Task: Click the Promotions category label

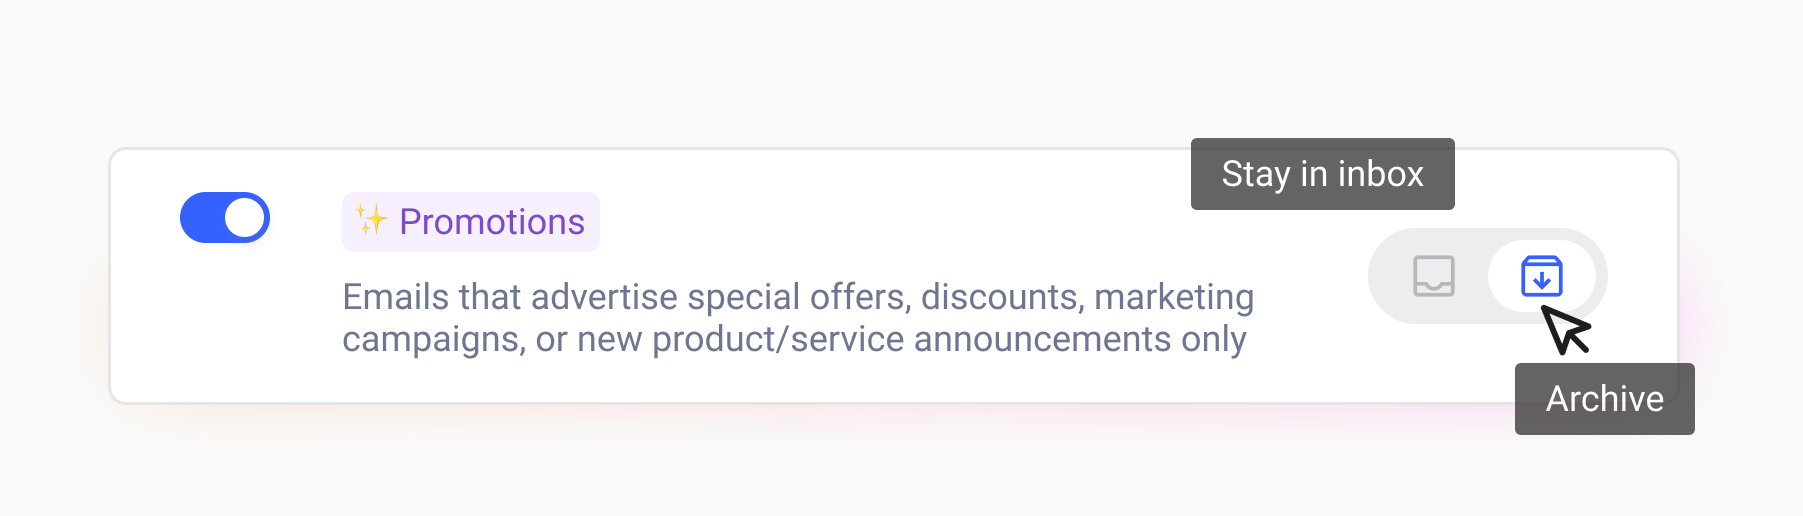Action: coord(491,222)
